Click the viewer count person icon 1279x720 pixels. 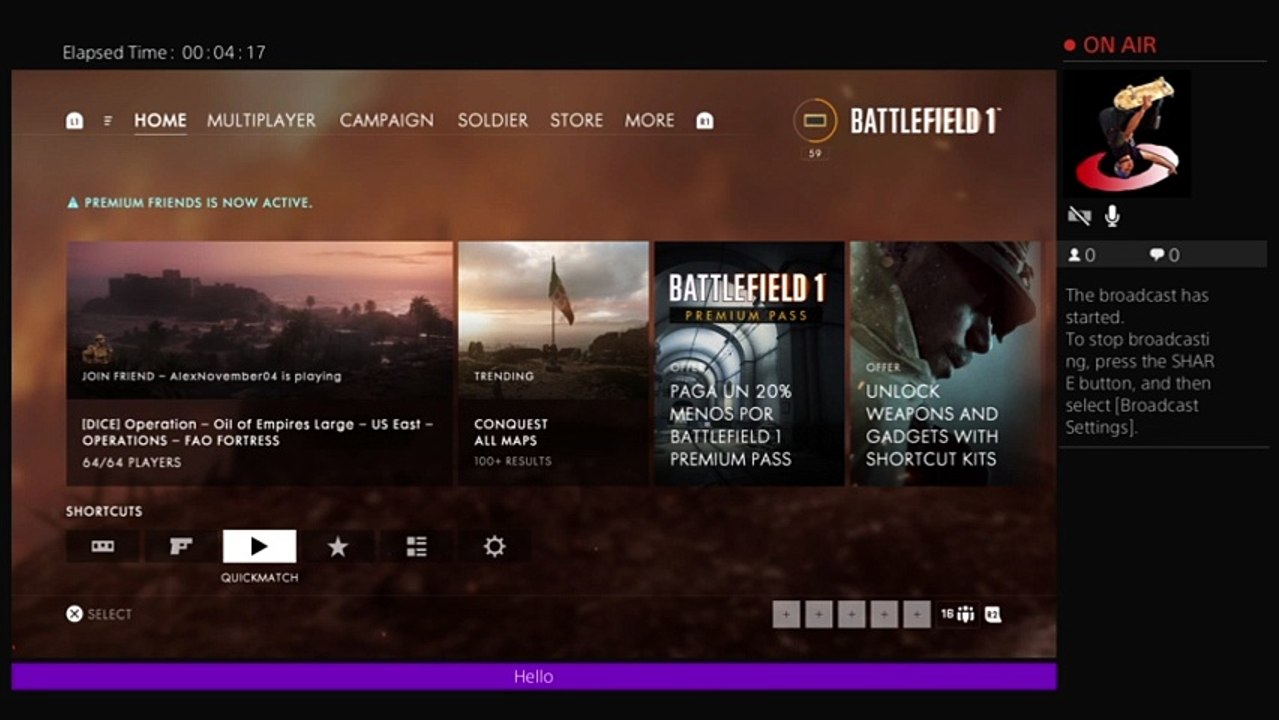click(1075, 255)
